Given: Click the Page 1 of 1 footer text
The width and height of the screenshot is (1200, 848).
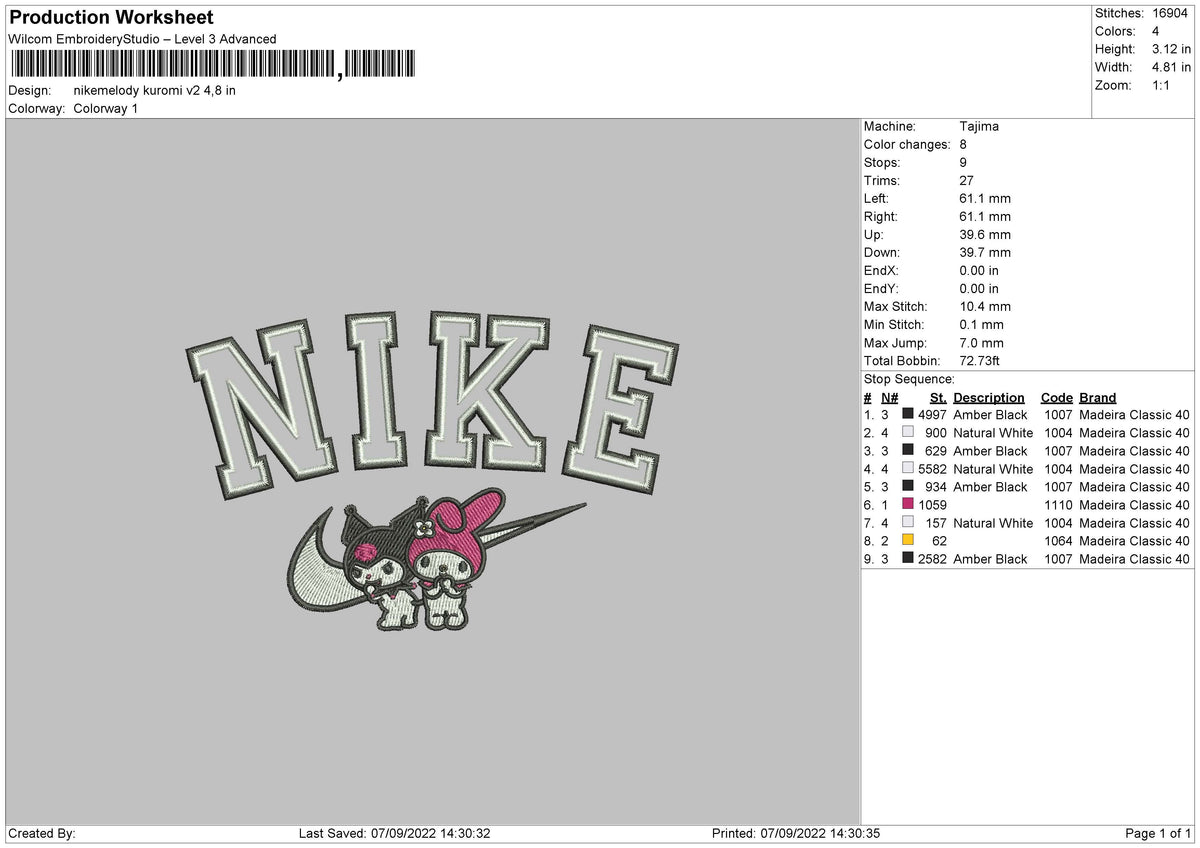Looking at the screenshot, I should [1158, 833].
